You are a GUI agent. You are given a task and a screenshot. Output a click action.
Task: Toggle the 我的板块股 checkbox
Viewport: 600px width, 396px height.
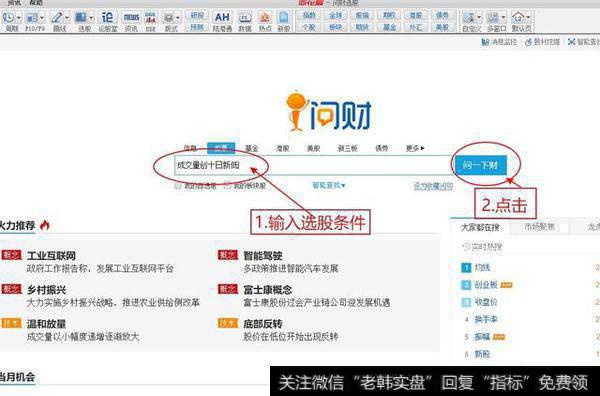pos(227,186)
